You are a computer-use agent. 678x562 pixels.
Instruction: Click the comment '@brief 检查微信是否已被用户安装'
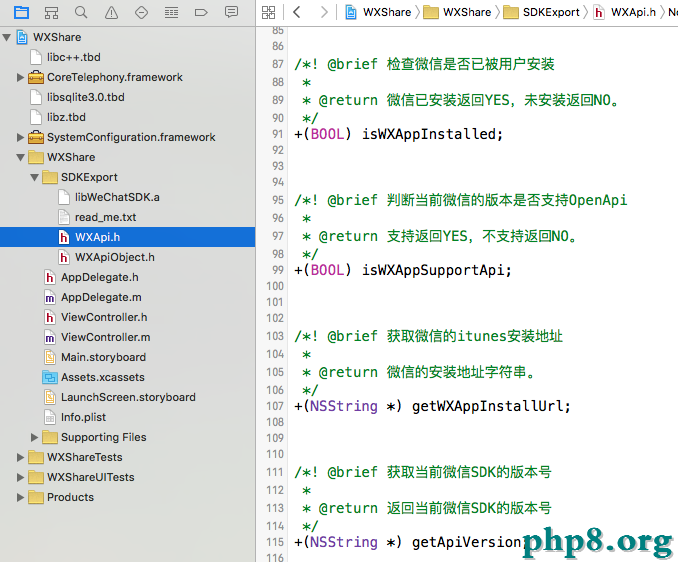[x=441, y=64]
